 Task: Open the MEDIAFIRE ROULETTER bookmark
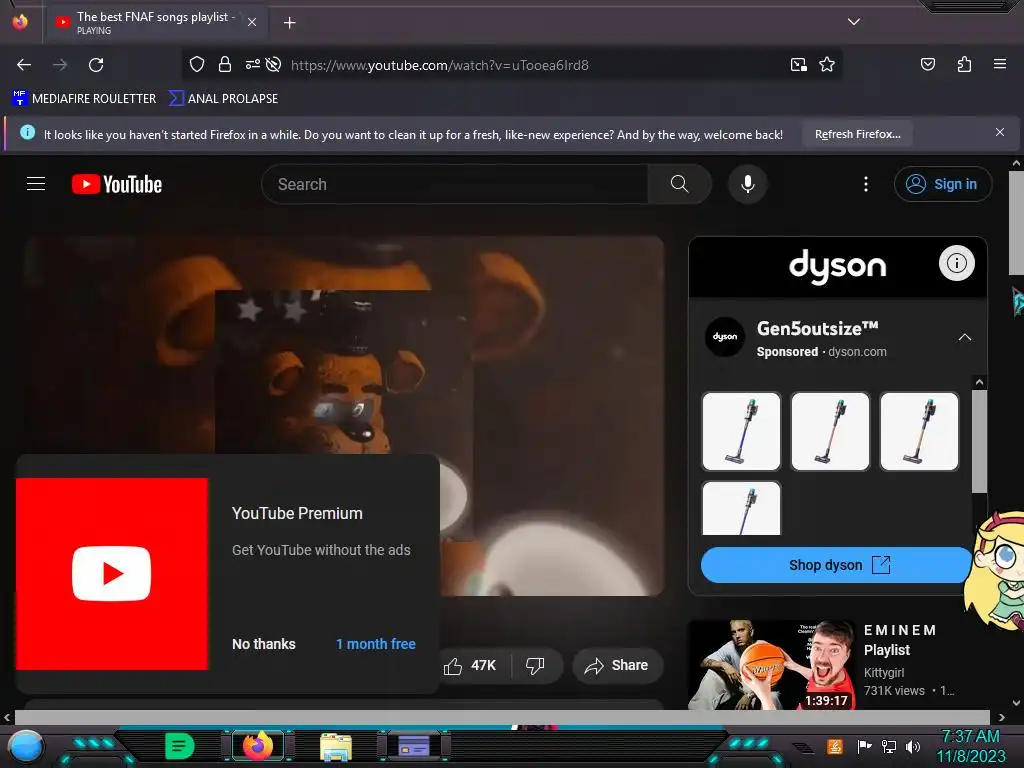click(84, 99)
